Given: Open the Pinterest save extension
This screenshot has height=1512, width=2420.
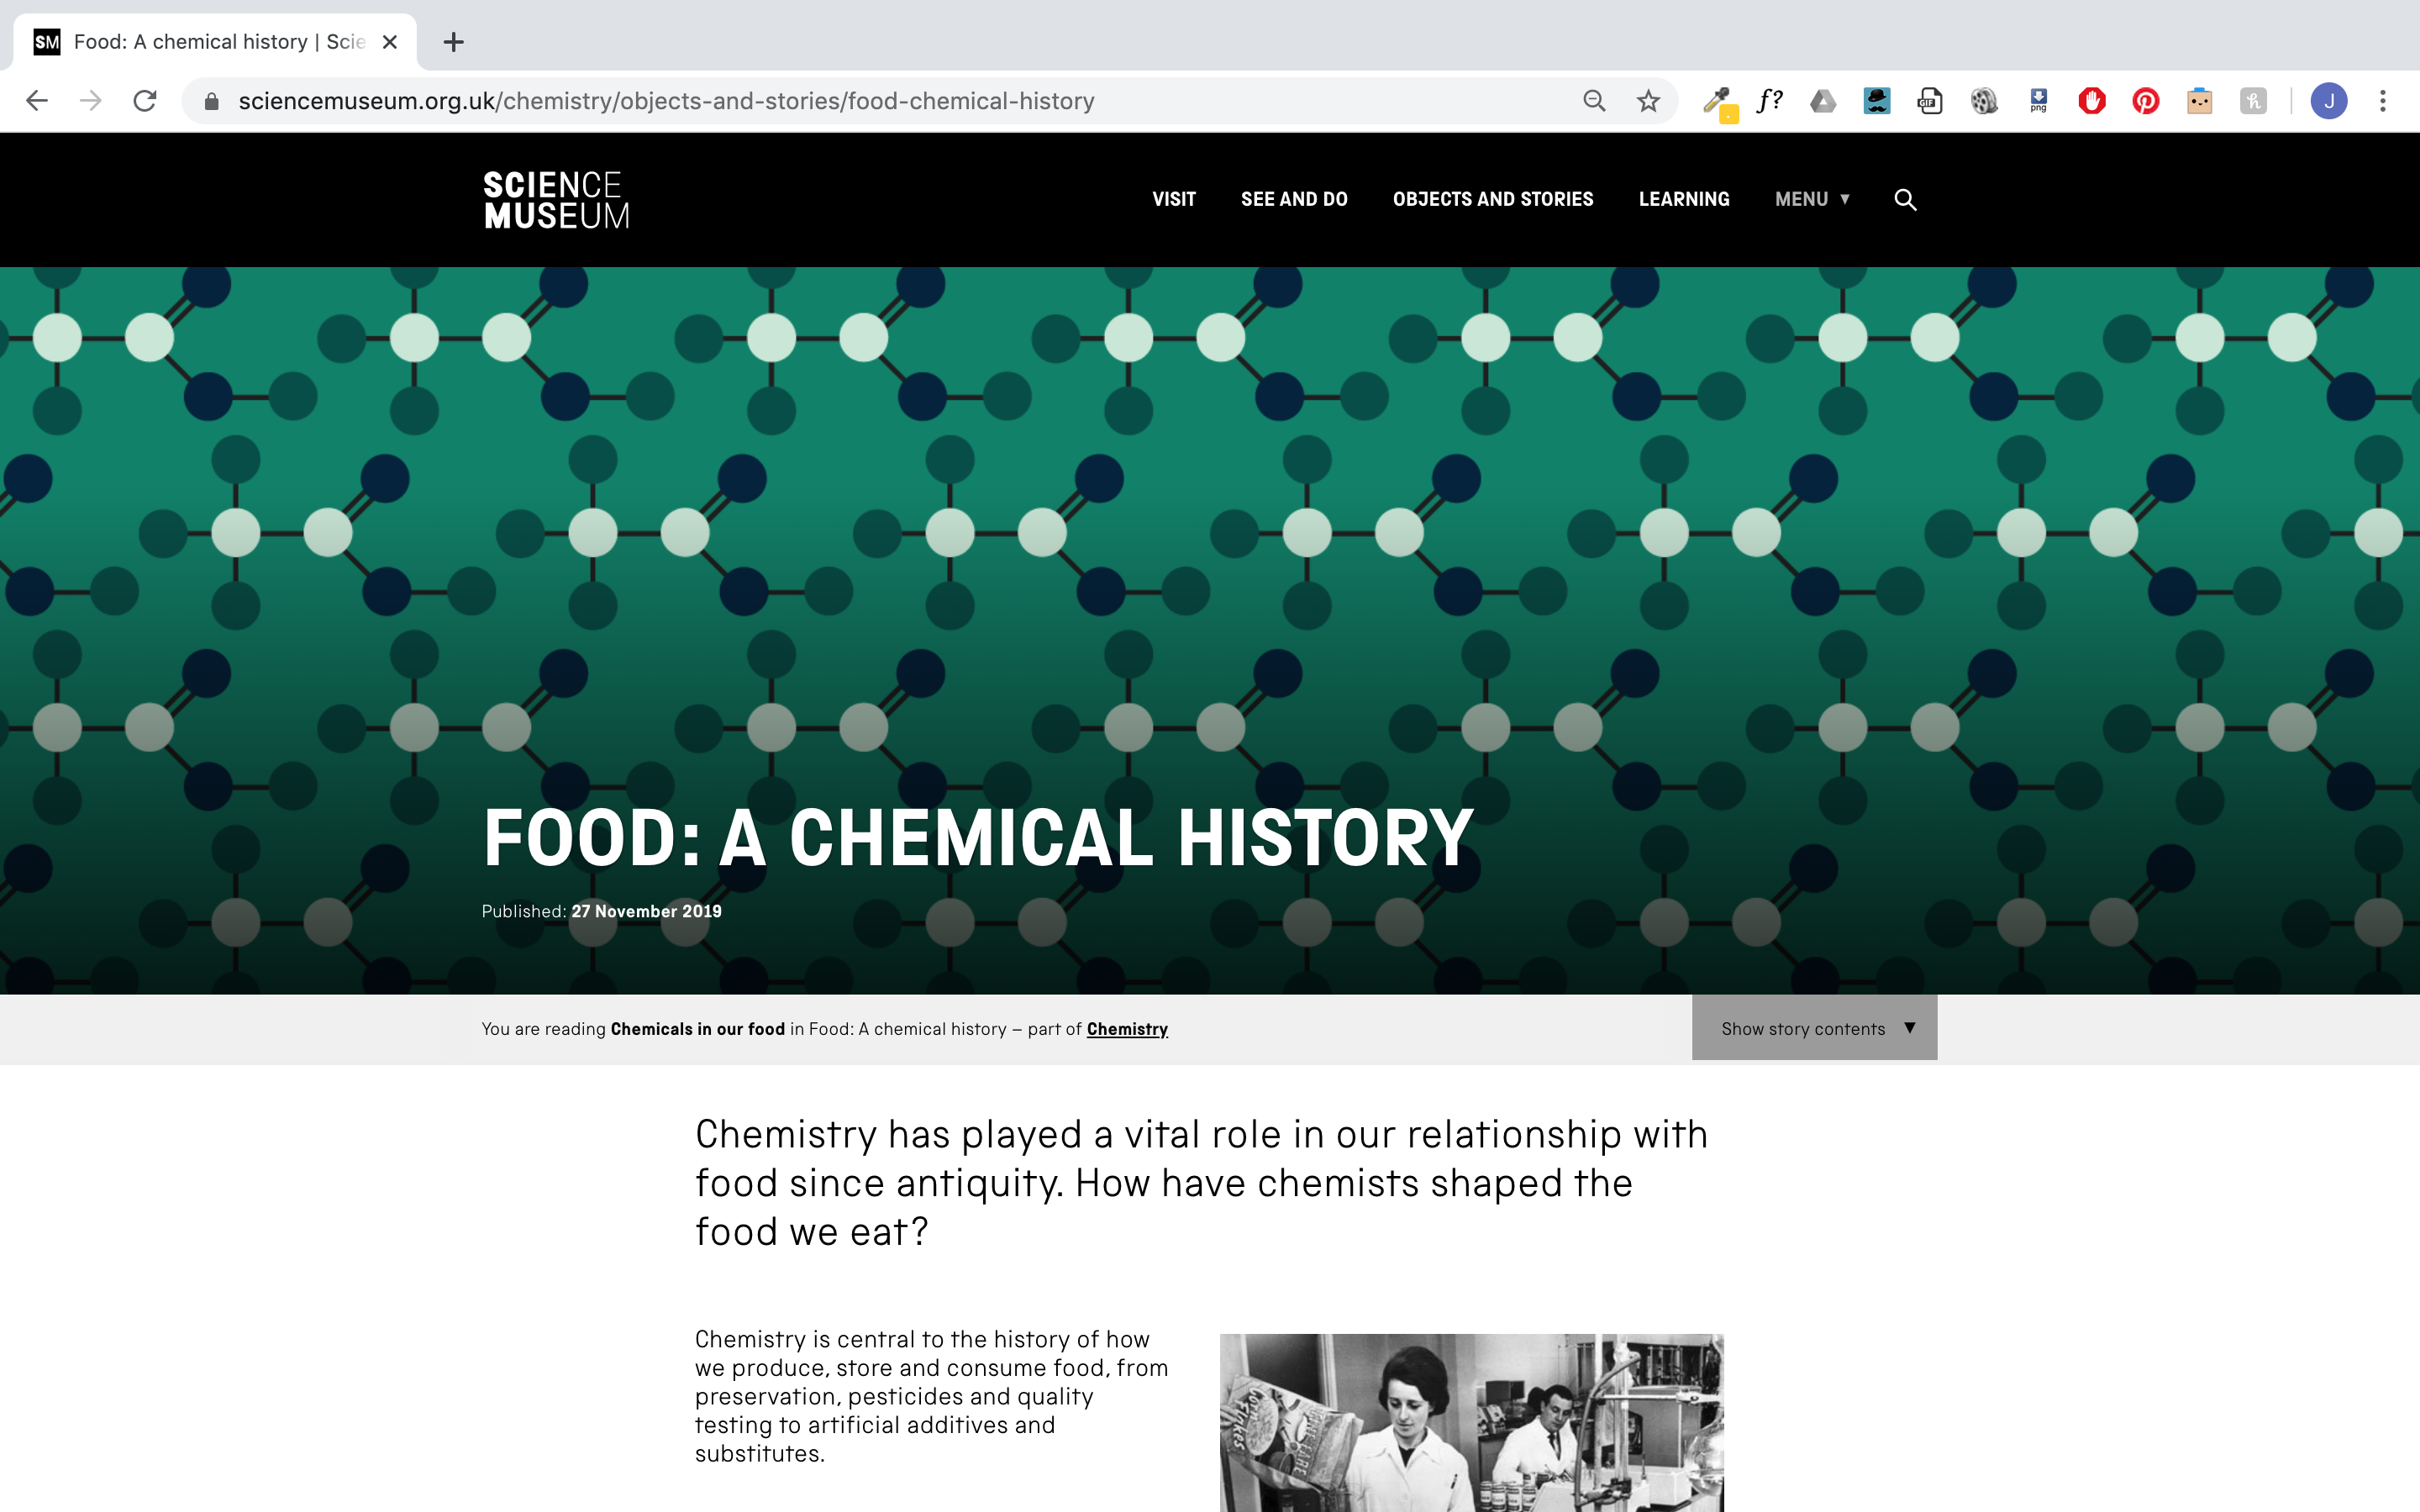Looking at the screenshot, I should (2145, 101).
